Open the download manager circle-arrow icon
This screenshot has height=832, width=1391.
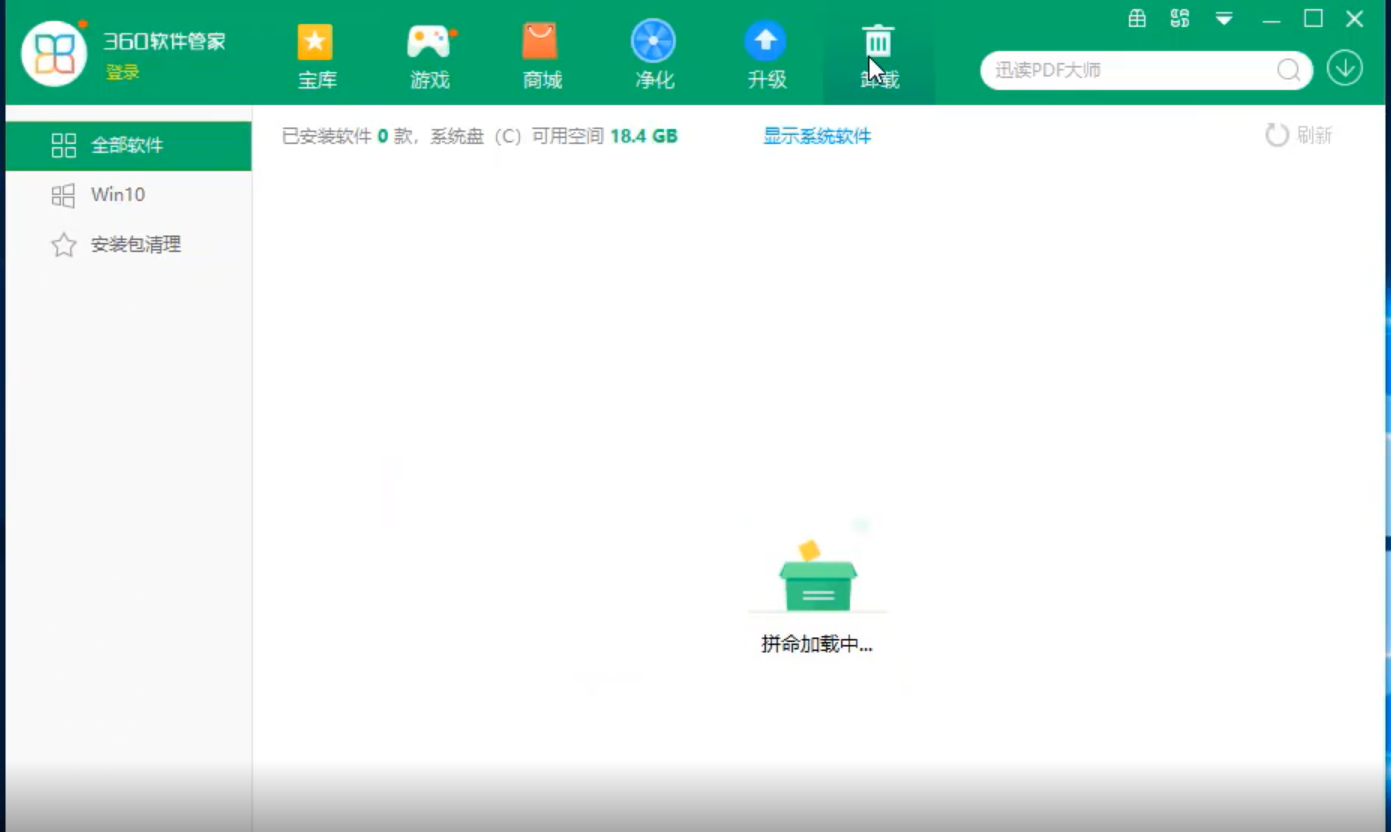1345,71
